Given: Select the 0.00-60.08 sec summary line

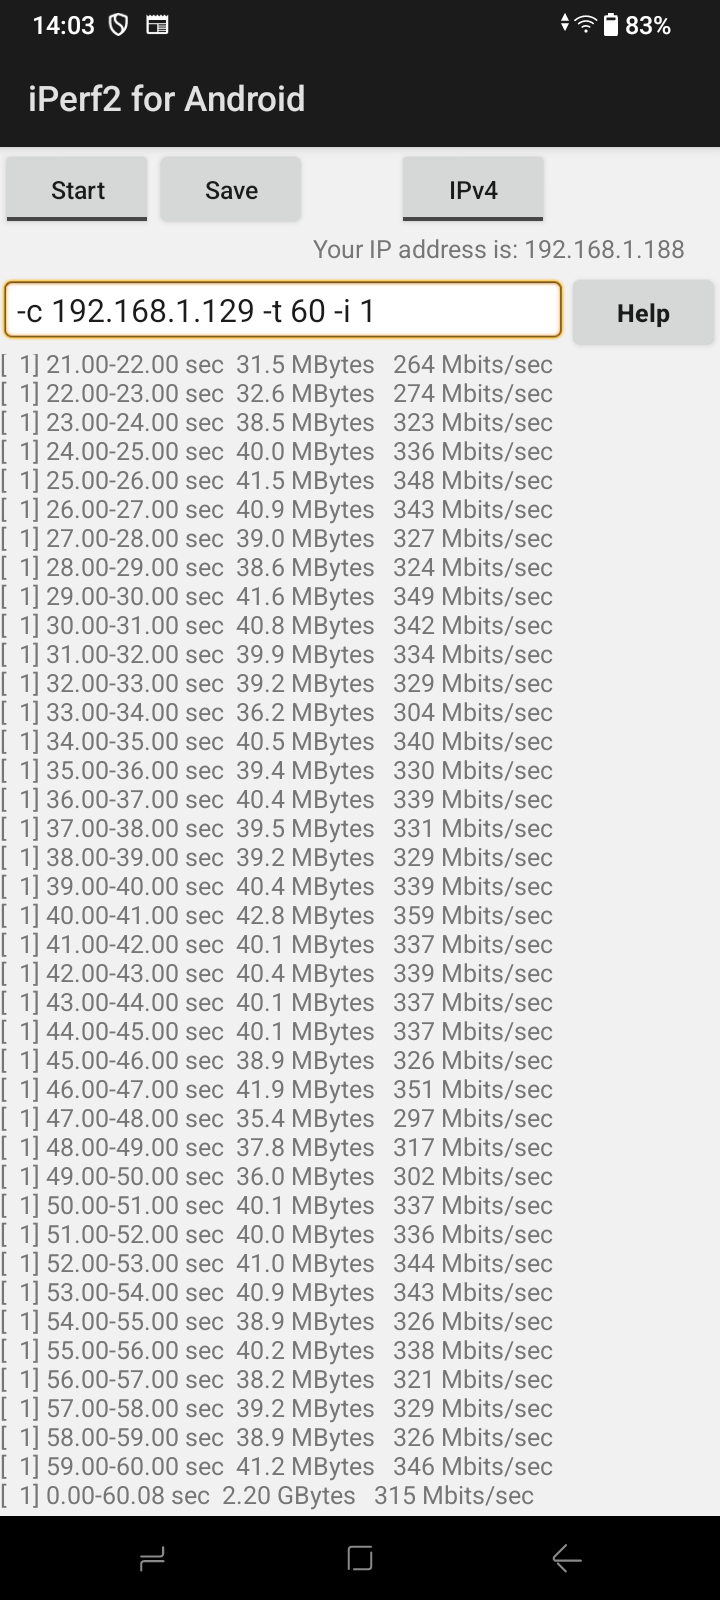Looking at the screenshot, I should 267,1496.
